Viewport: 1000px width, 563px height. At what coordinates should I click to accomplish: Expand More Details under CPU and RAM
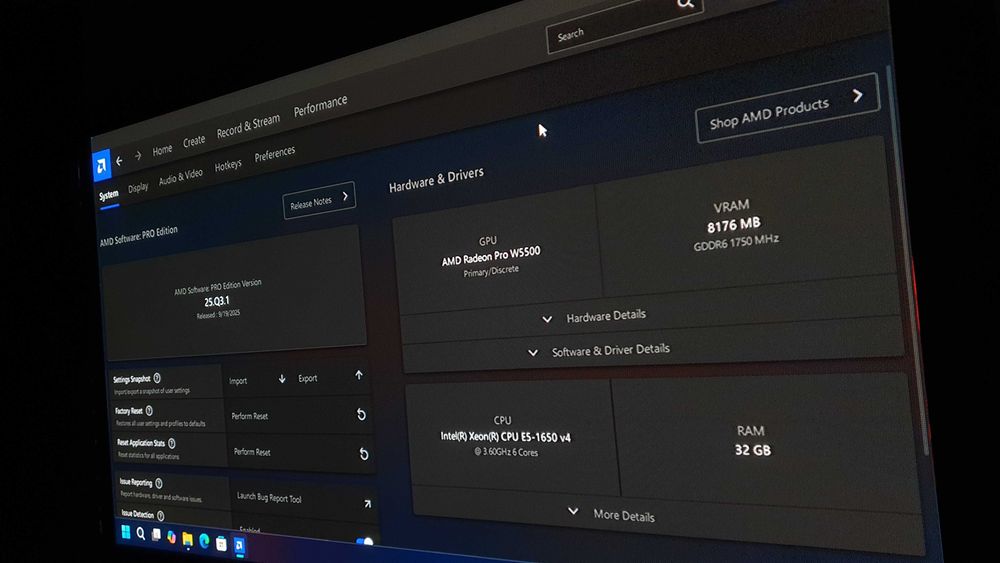612,514
